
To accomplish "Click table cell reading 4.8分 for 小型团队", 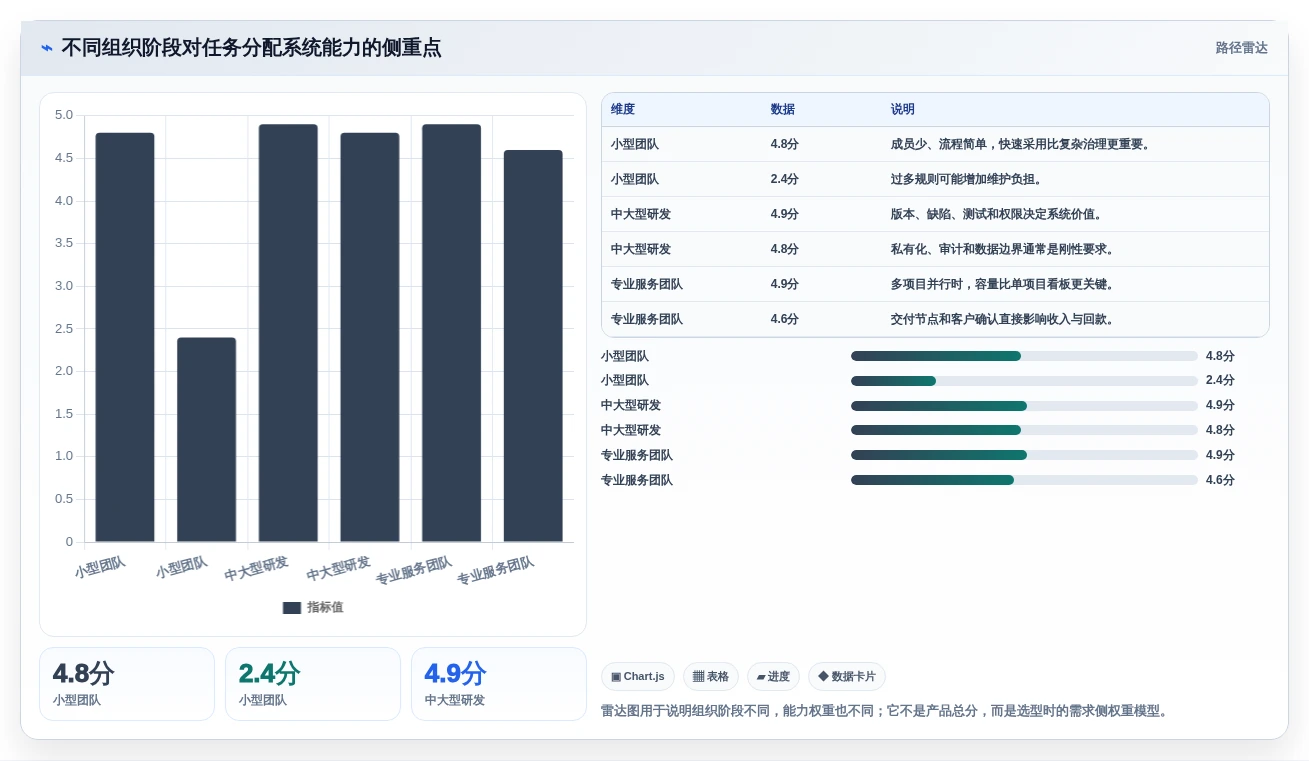I will pyautogui.click(x=785, y=144).
